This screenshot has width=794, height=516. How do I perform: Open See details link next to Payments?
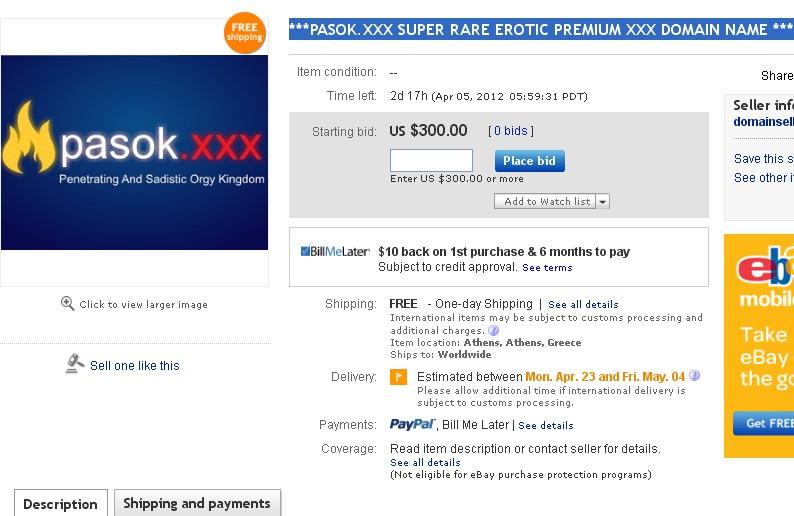[546, 425]
